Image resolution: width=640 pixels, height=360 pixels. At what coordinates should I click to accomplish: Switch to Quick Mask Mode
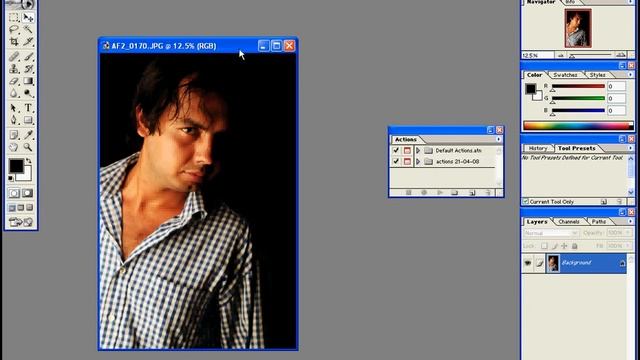[28, 193]
